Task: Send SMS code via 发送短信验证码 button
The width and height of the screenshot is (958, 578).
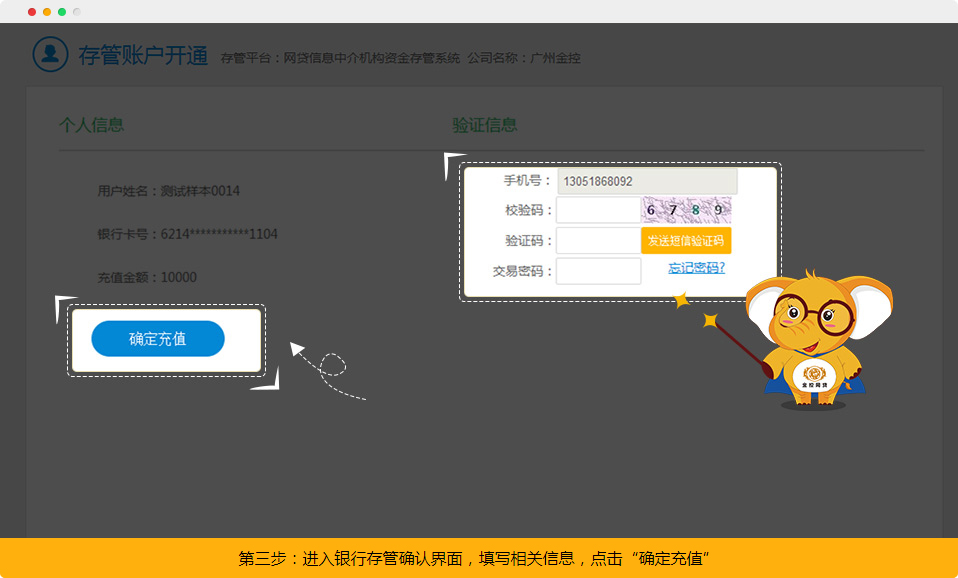Action: tap(686, 241)
